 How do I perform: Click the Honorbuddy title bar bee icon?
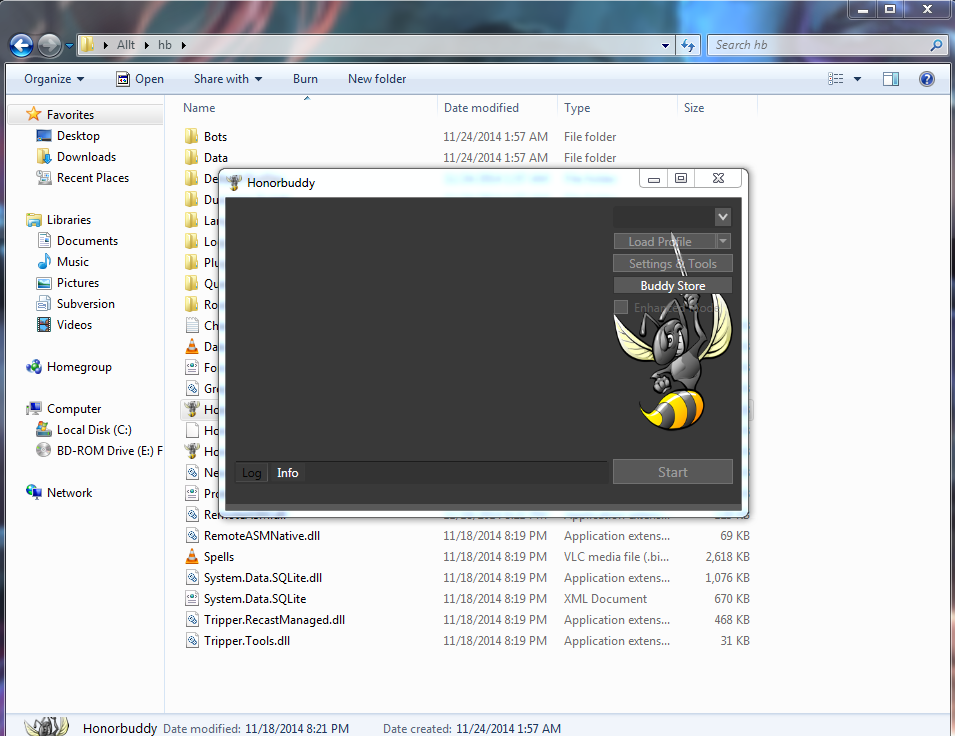234,183
